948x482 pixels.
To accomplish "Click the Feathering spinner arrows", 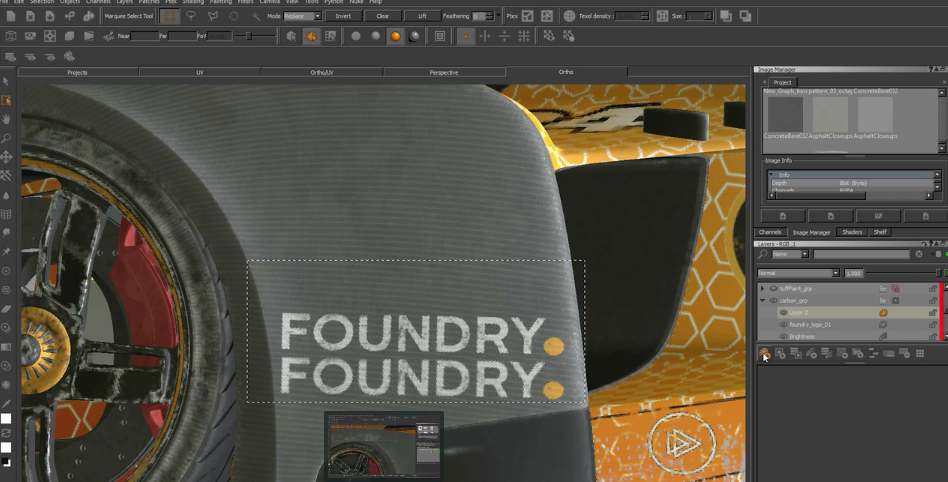I will [489, 16].
